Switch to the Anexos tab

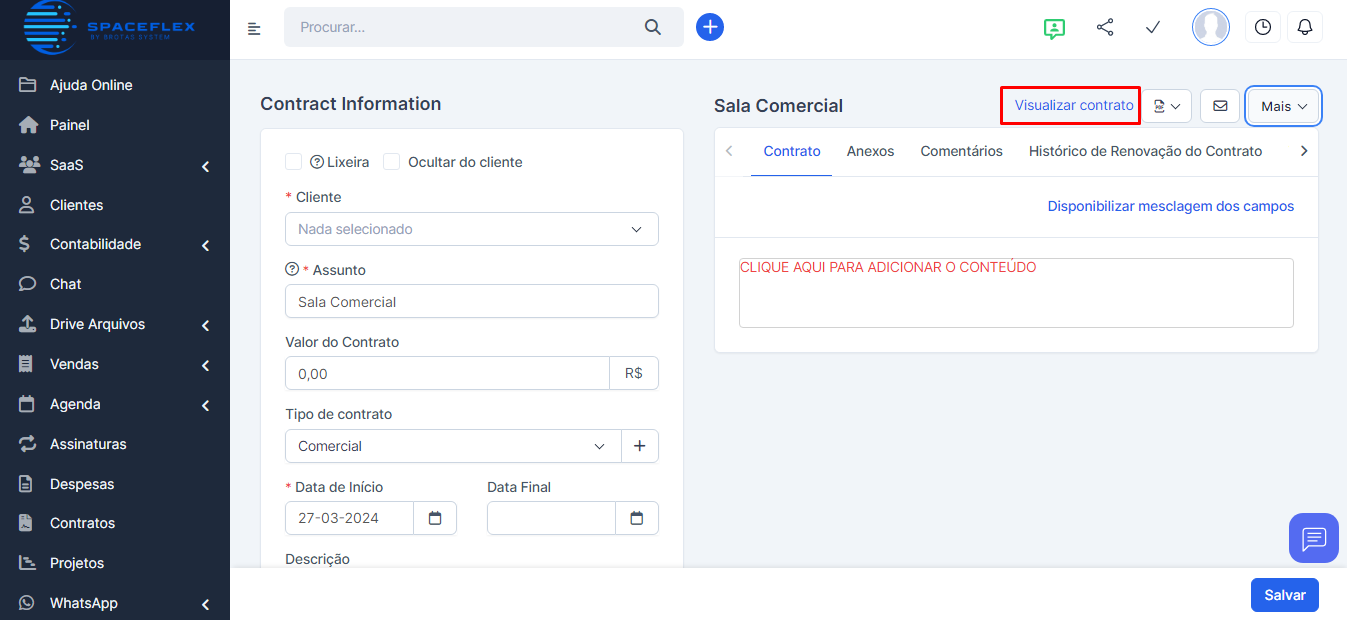click(x=870, y=151)
